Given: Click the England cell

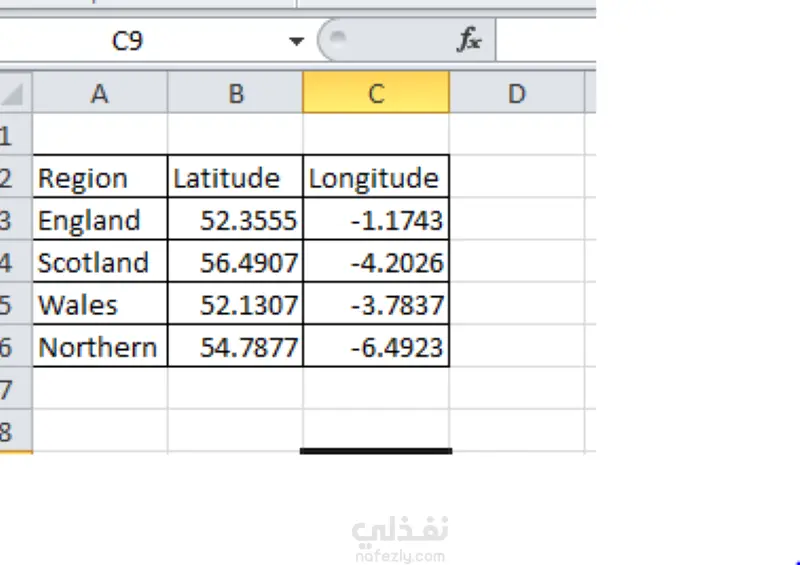Looking at the screenshot, I should (x=99, y=220).
